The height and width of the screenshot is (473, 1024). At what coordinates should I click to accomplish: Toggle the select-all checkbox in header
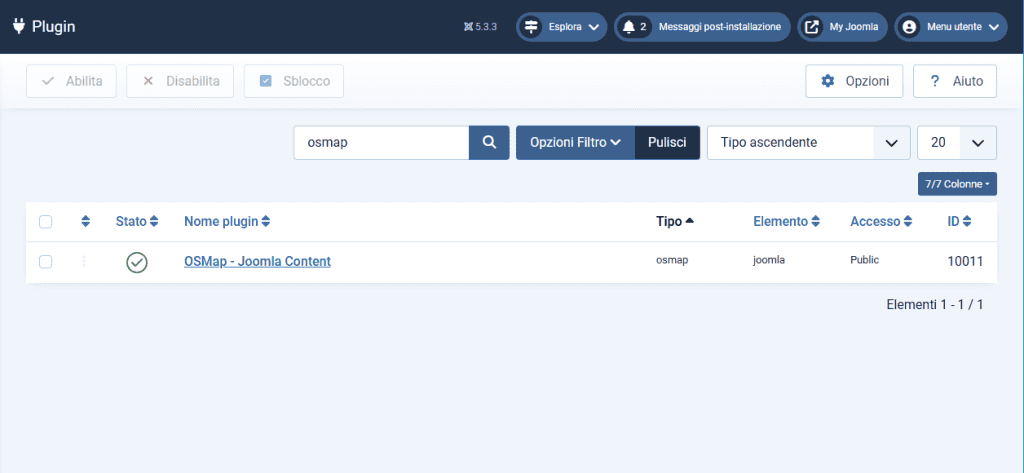click(46, 221)
